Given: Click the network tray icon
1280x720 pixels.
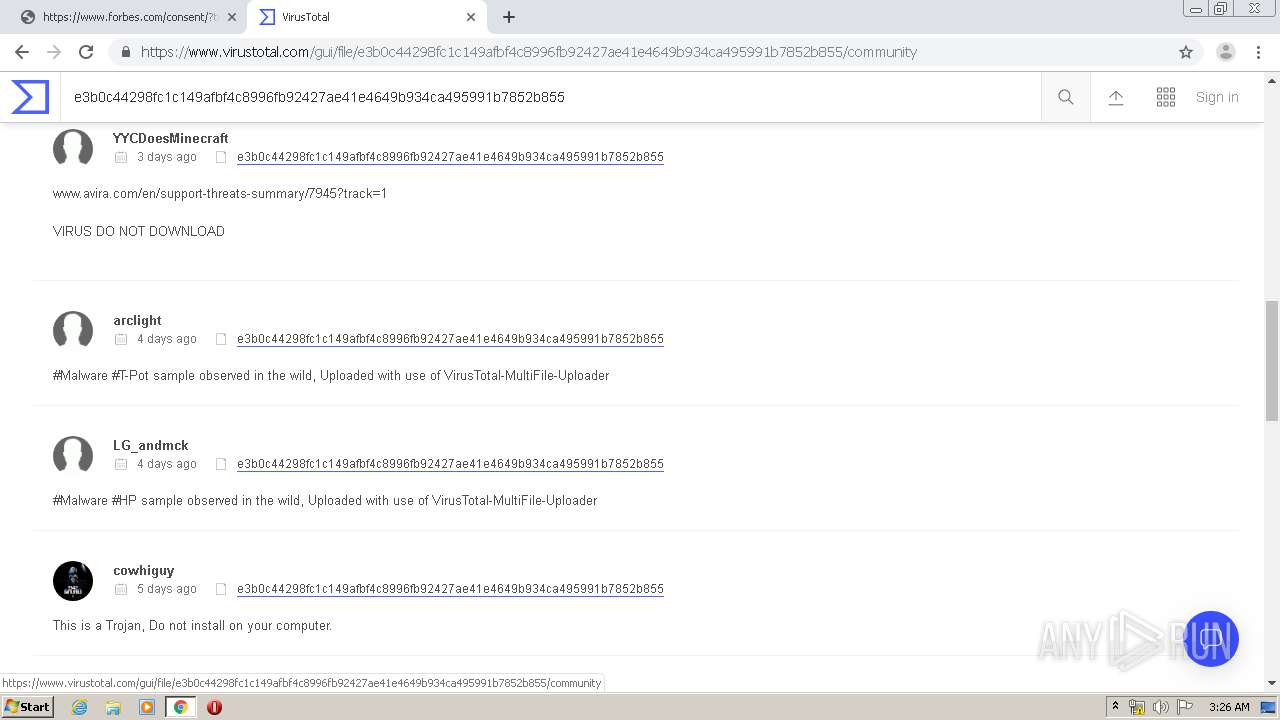Looking at the screenshot, I should click(1137, 707).
